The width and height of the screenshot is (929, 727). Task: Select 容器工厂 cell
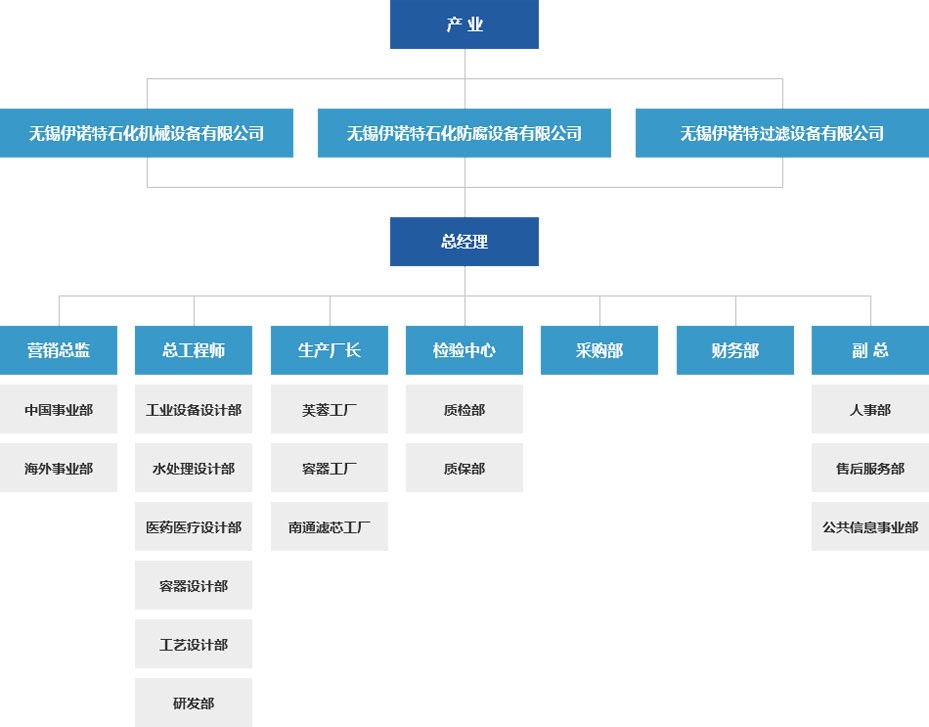click(329, 468)
